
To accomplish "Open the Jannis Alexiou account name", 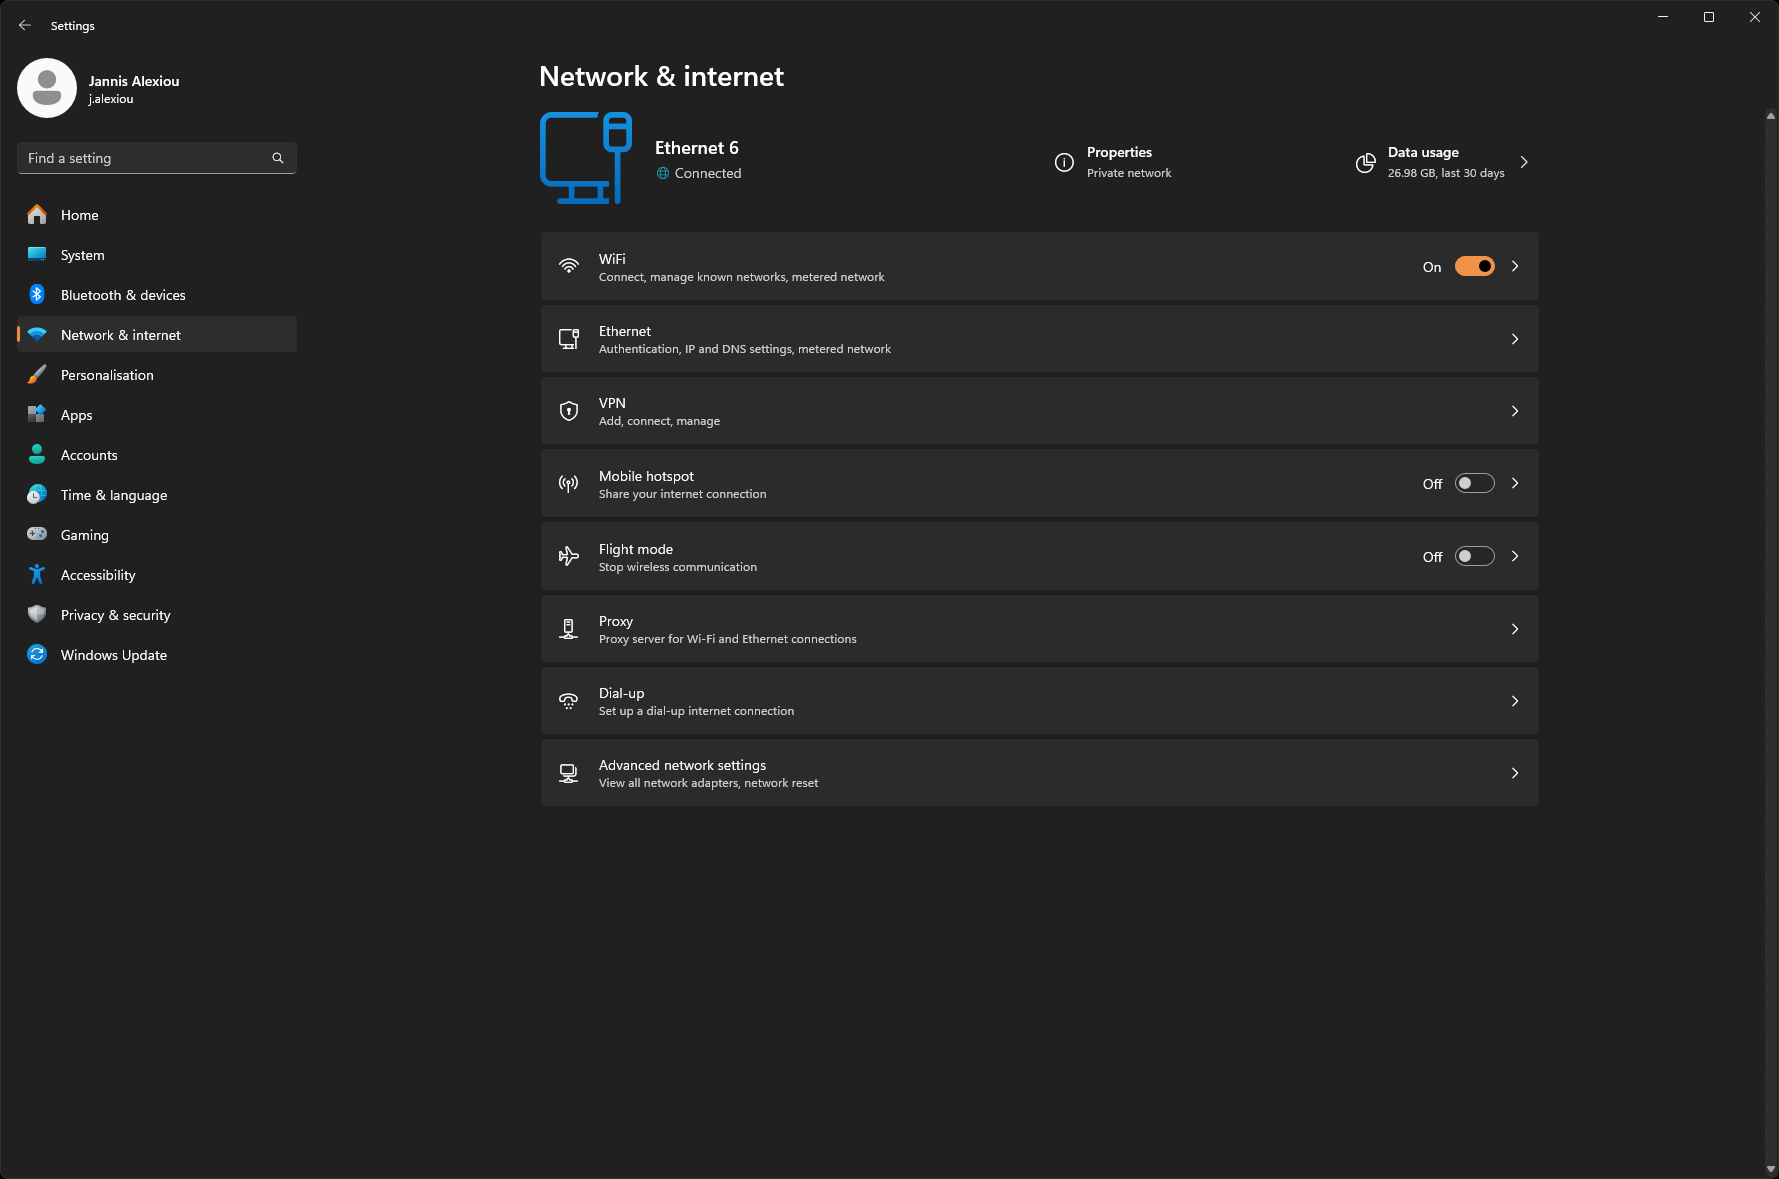I will tap(134, 81).
